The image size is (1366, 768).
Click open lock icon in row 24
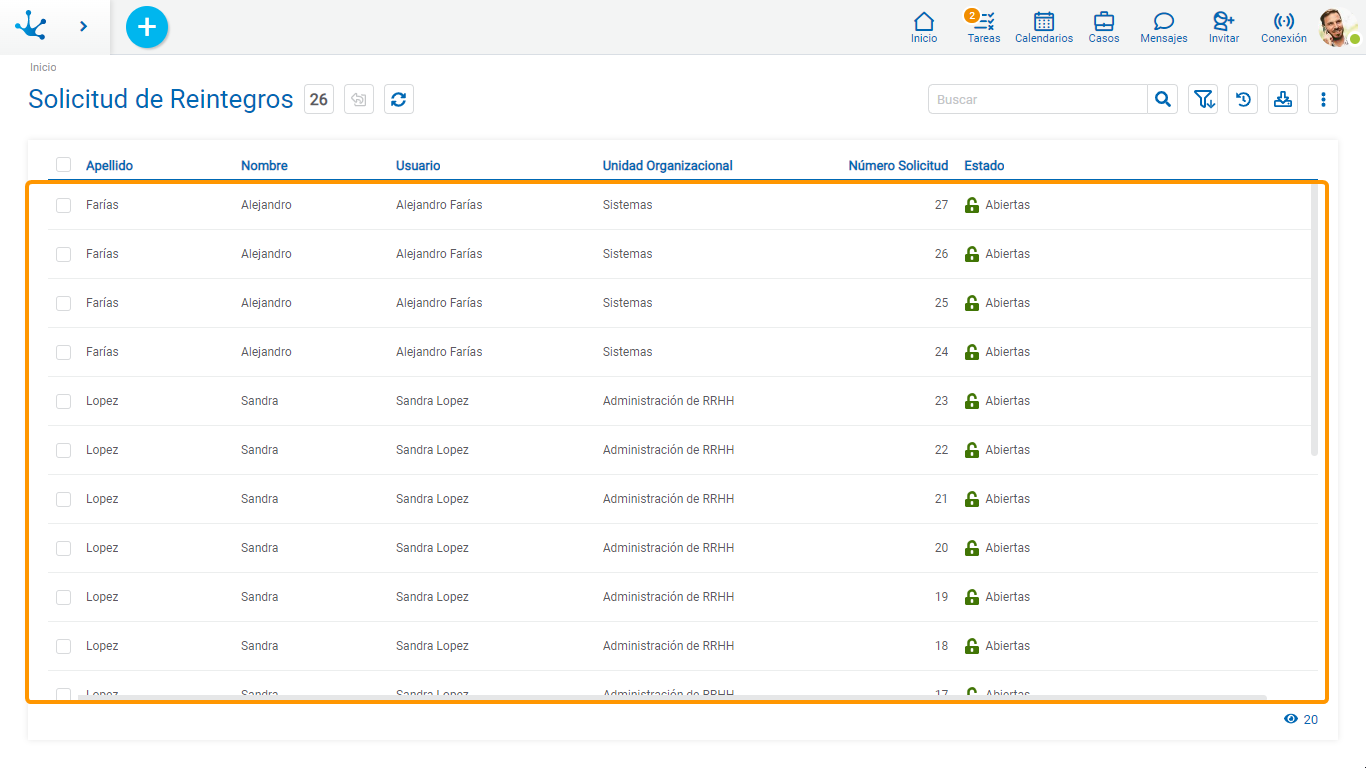tap(971, 352)
